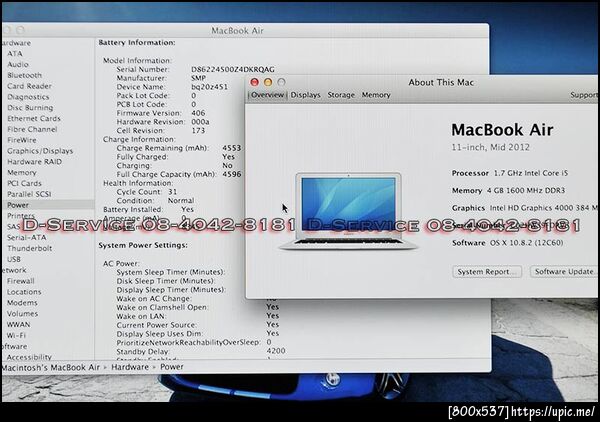Screen dimensions: 600x422
Task: Select Accessibility under Software
Action: click(29, 357)
